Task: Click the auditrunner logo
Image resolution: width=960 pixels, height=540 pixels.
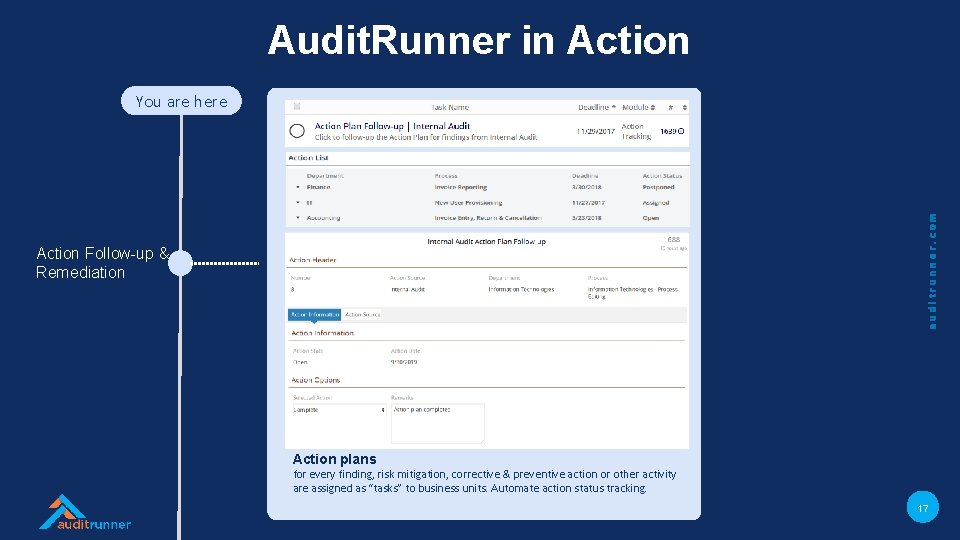Action: (85, 512)
